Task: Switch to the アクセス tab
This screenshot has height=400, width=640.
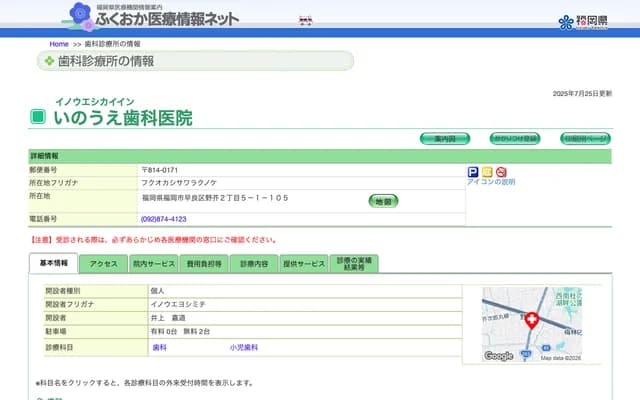Action: coord(104,264)
